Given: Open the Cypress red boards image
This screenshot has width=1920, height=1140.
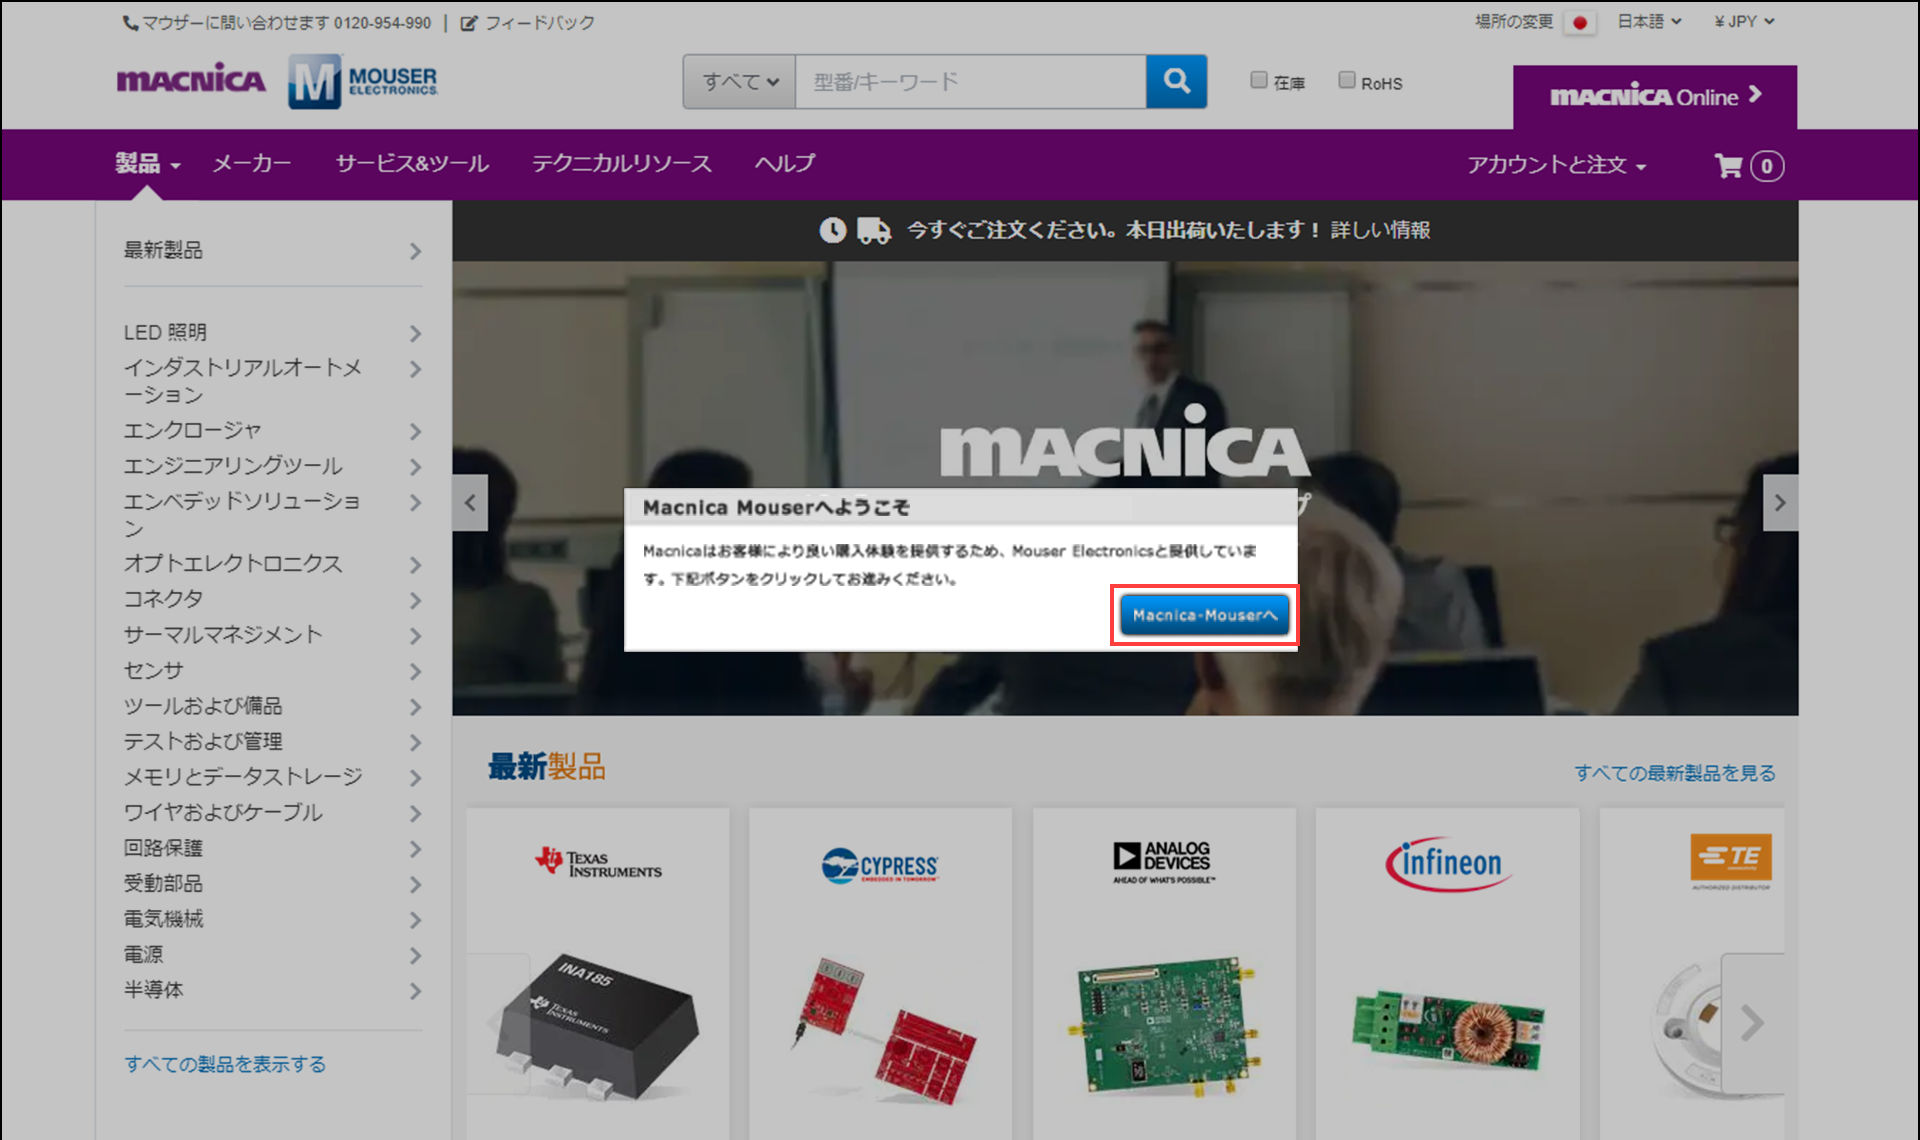Looking at the screenshot, I should pos(882,1030).
